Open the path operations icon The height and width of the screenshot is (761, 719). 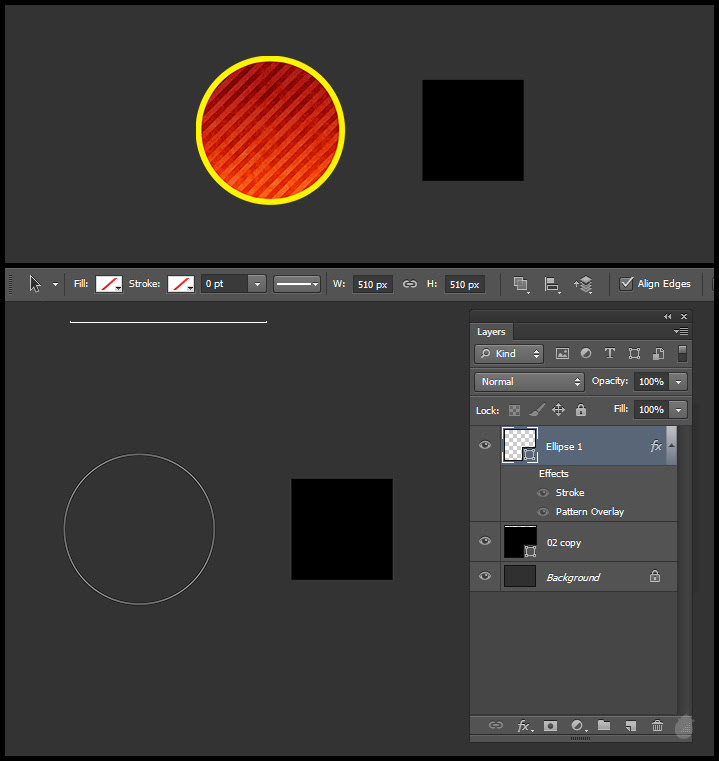point(521,284)
